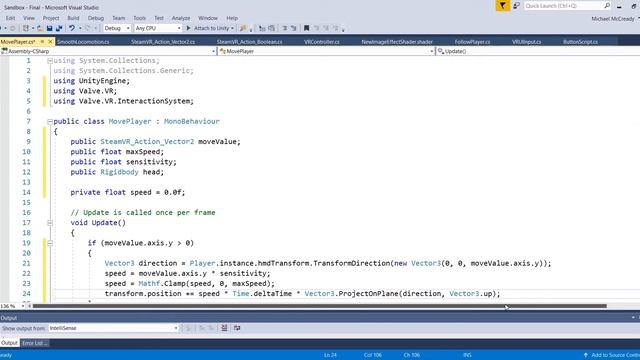
Task: Open the Undo history dropdown arrow
Action: 80,28
